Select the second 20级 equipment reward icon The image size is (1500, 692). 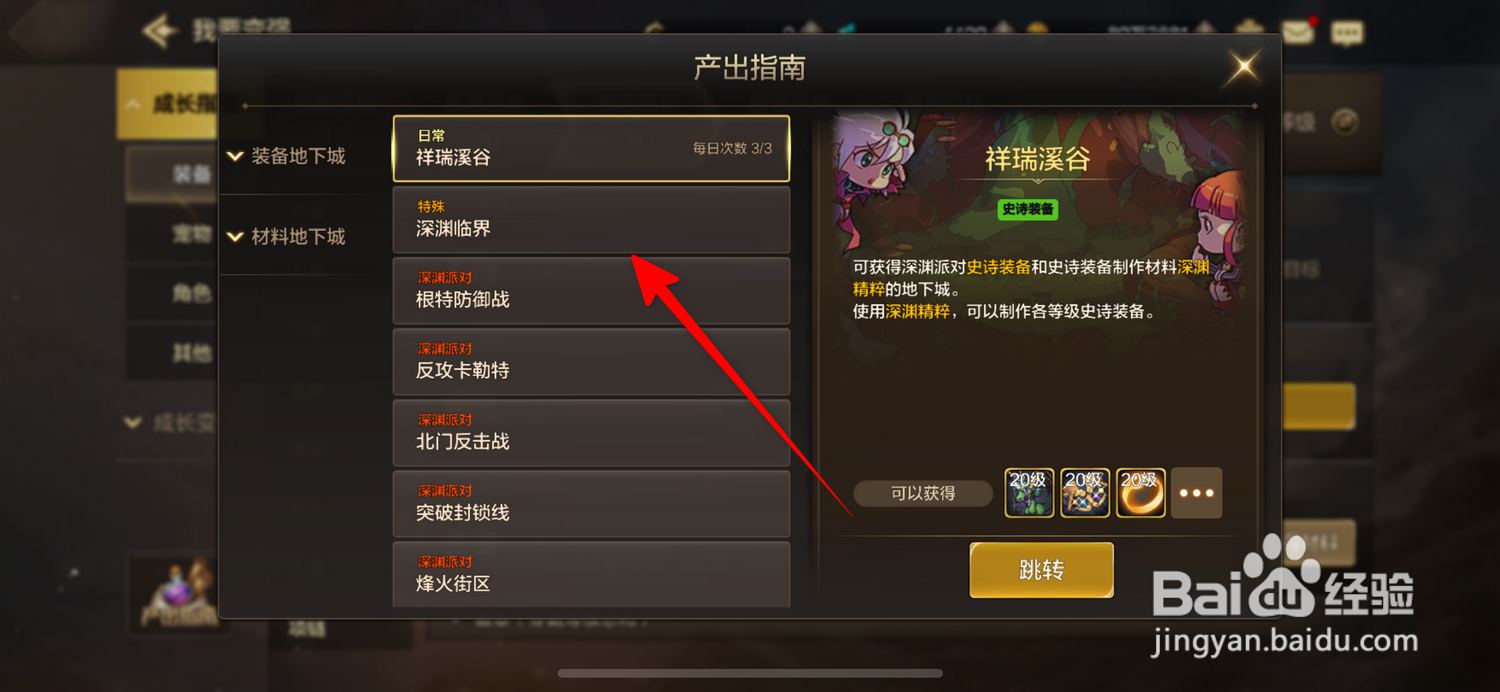[x=1085, y=493]
